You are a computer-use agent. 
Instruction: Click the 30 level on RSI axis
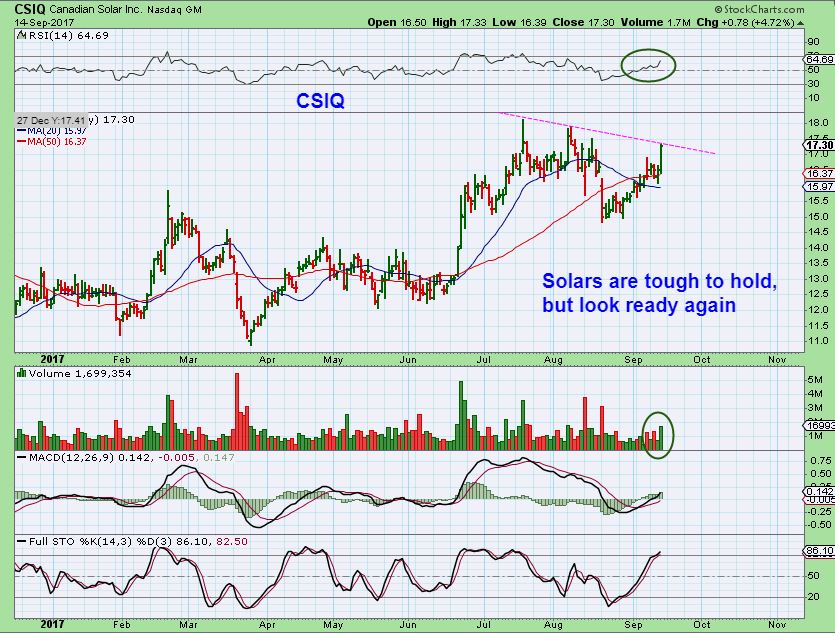[x=813, y=84]
